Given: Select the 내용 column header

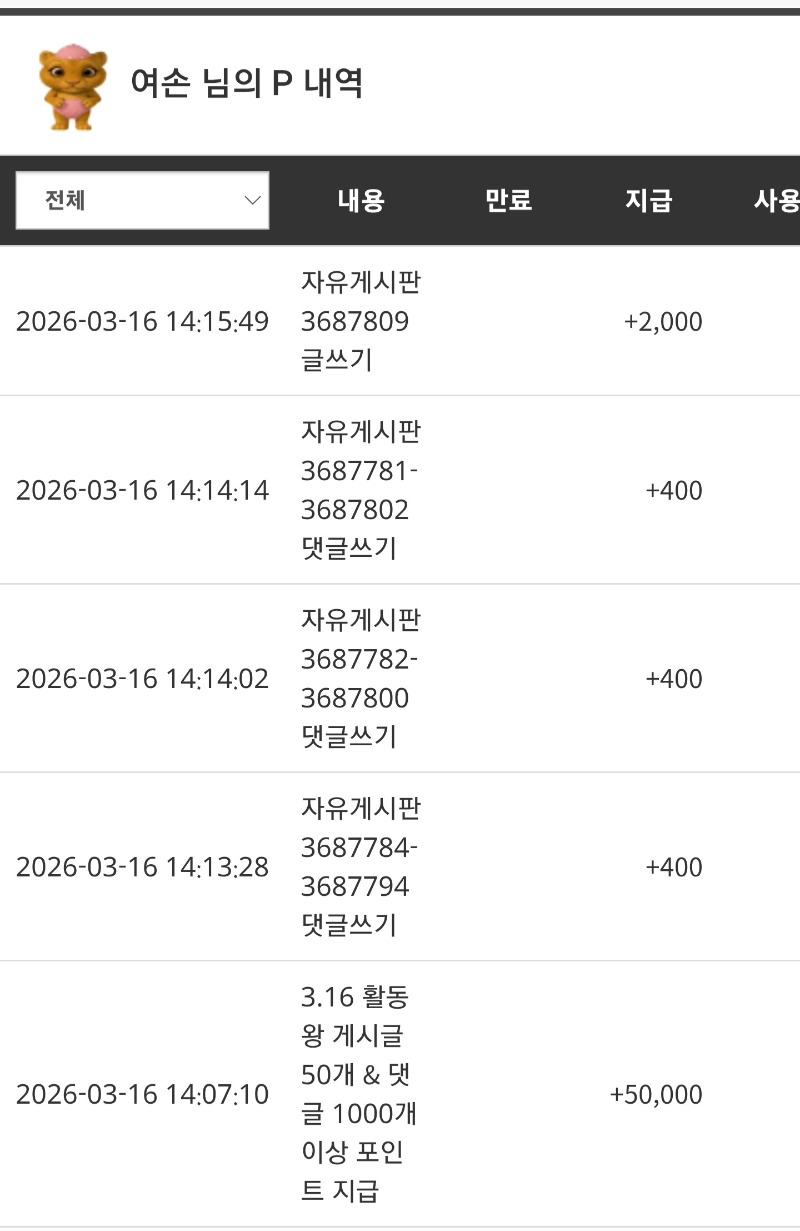Looking at the screenshot, I should pyautogui.click(x=361, y=200).
